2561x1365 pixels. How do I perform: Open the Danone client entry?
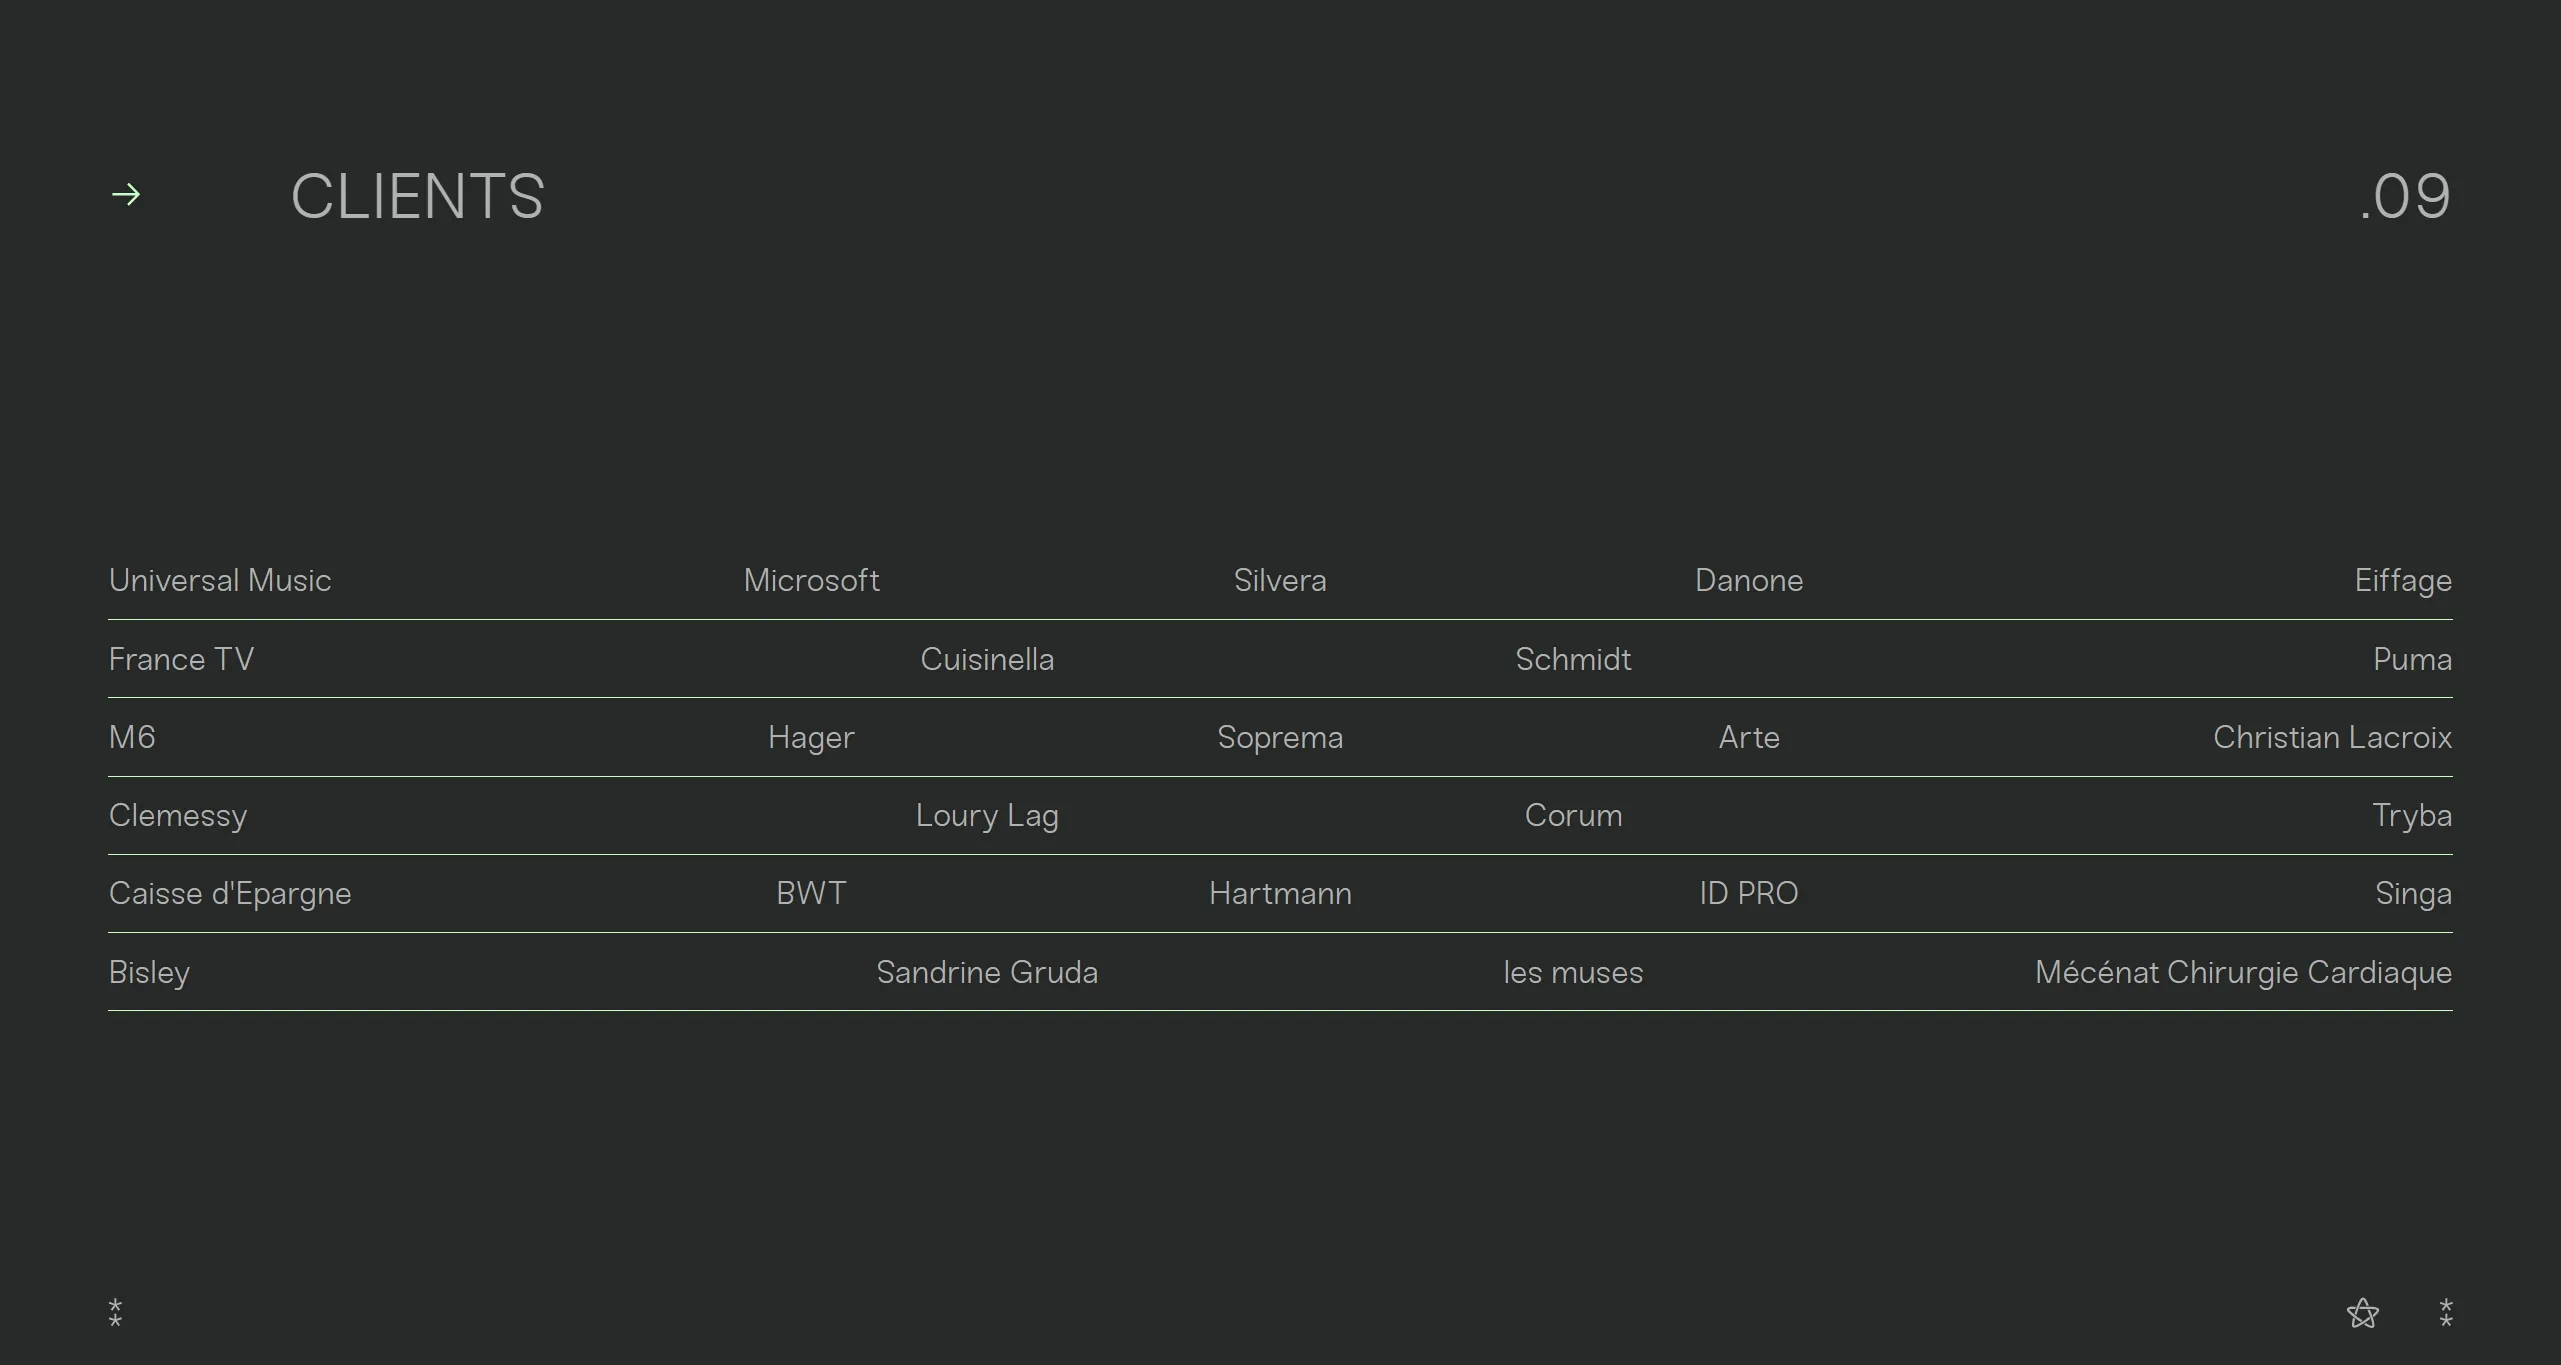1748,581
